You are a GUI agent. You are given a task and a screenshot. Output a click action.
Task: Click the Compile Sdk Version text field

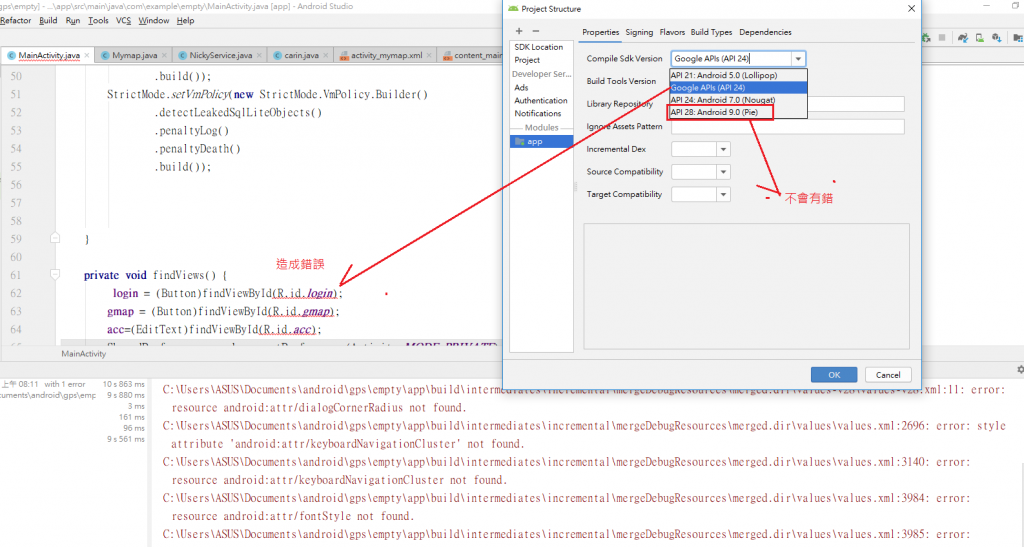731,59
